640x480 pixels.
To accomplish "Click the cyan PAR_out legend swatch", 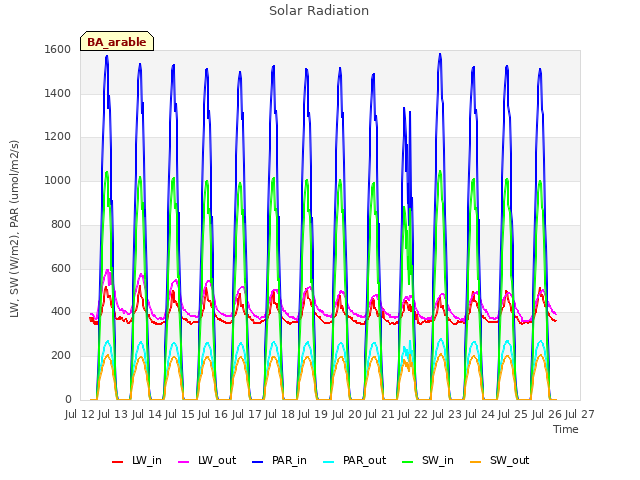I will [x=329, y=462].
